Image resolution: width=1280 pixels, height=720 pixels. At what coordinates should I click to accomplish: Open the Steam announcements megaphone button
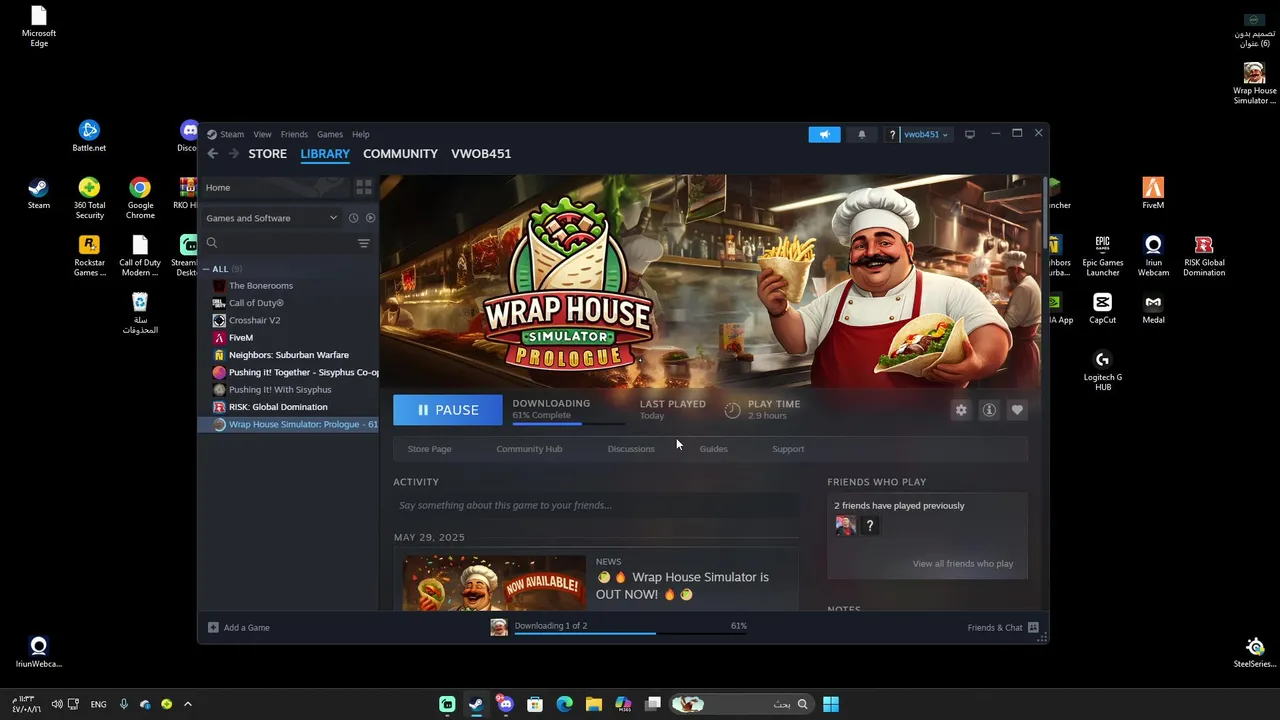tap(824, 134)
